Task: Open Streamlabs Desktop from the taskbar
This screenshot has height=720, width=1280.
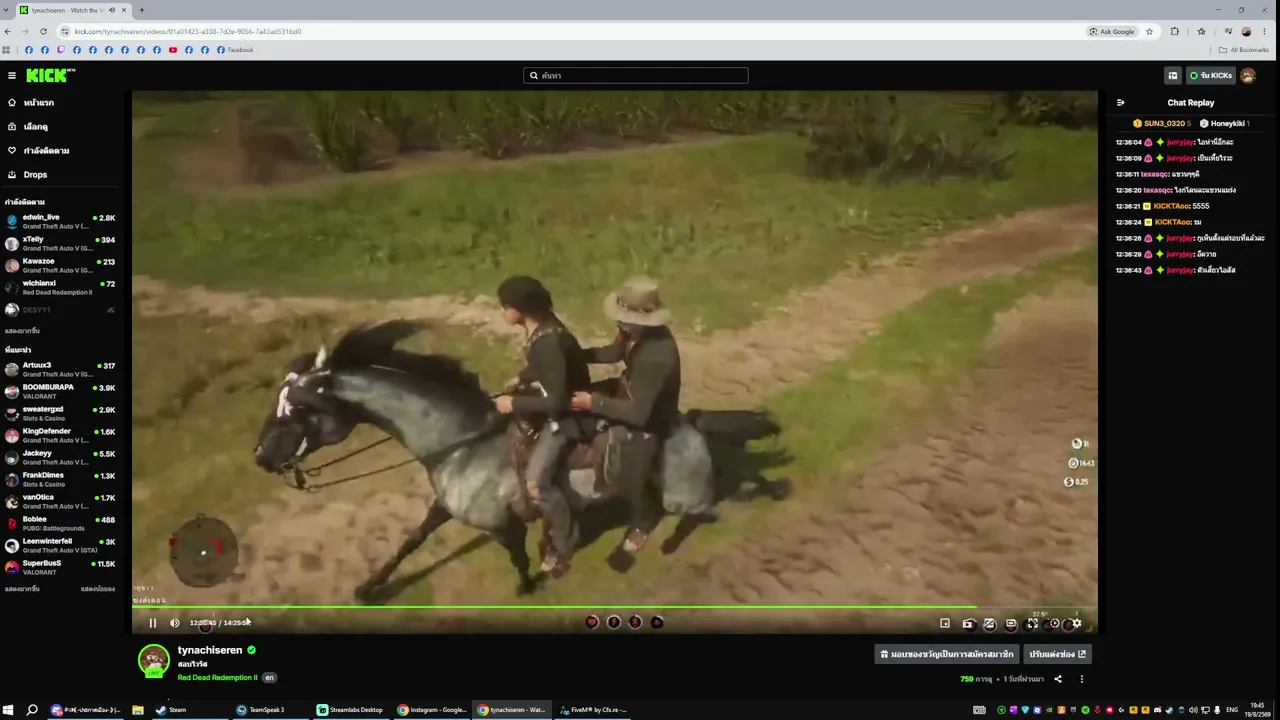Action: [x=350, y=710]
